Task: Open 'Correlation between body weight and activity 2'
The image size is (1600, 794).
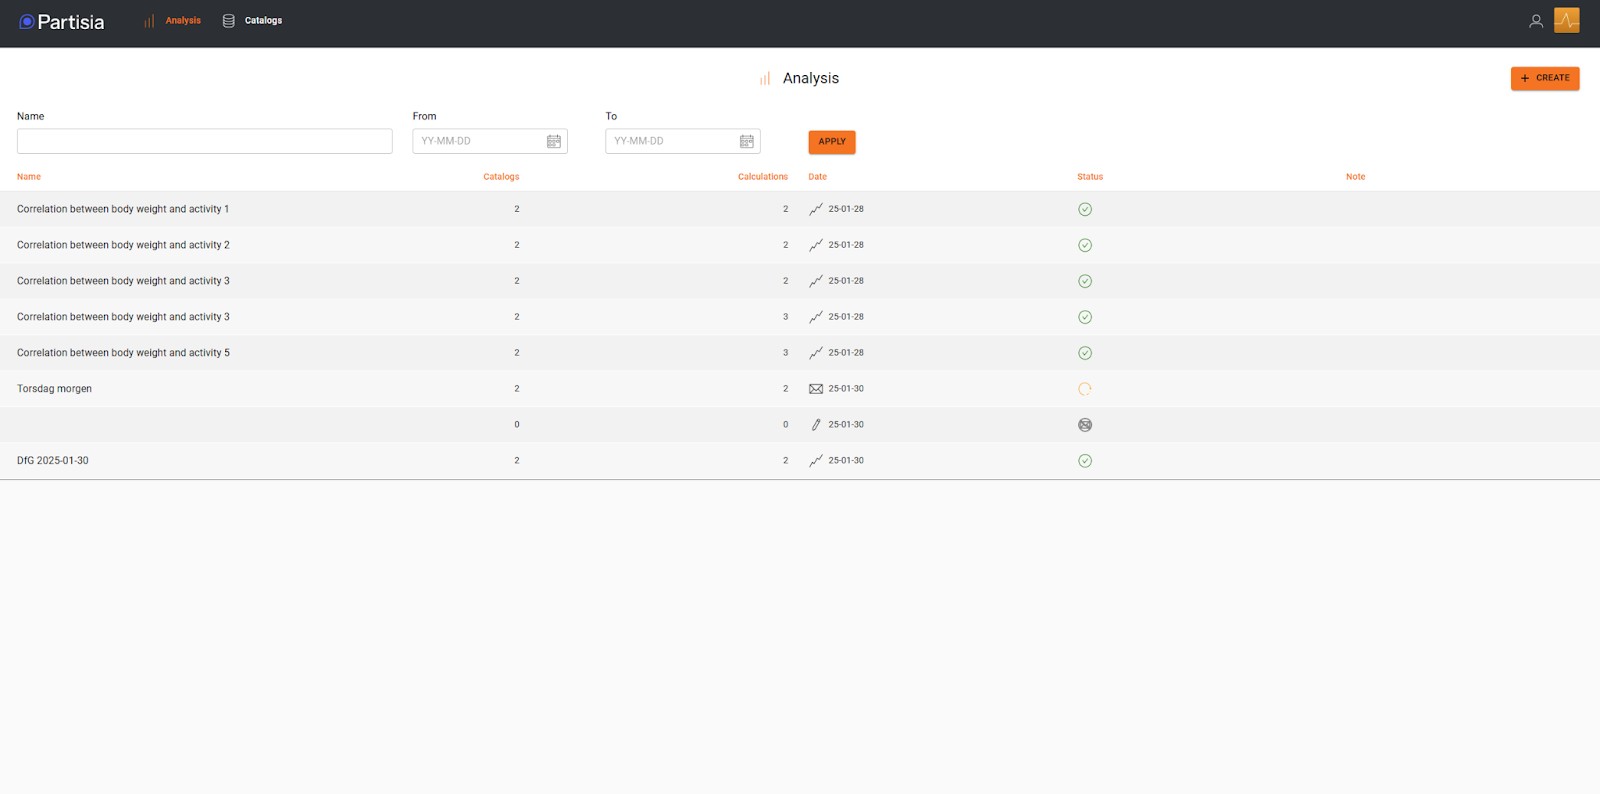Action: (x=123, y=245)
